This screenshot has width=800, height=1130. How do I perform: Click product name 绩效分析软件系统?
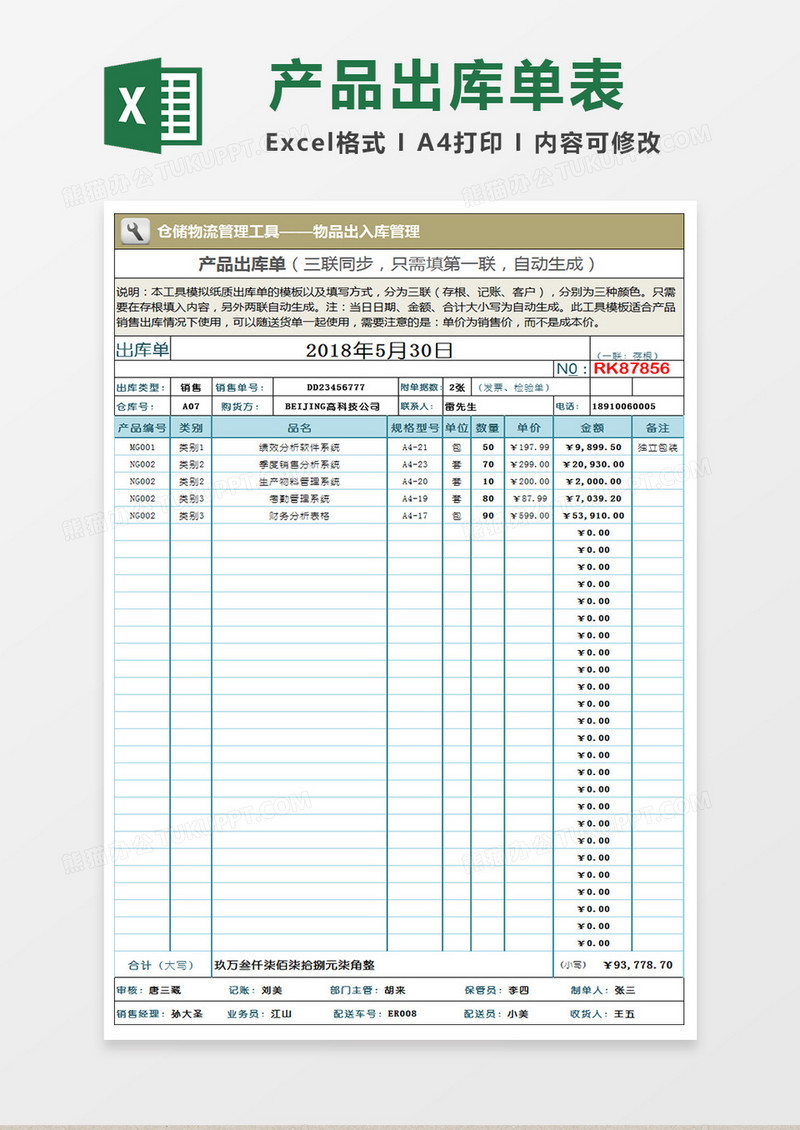click(x=299, y=447)
